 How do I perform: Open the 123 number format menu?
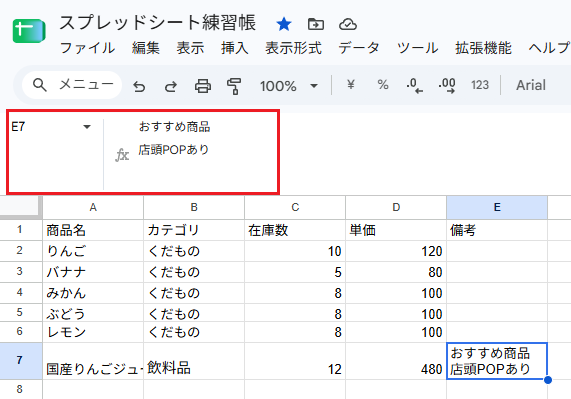click(480, 85)
